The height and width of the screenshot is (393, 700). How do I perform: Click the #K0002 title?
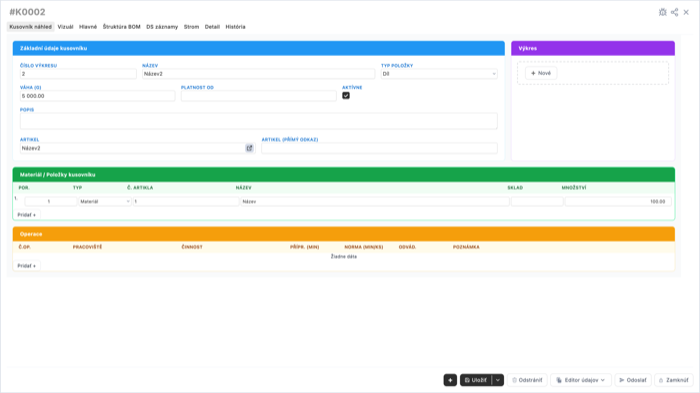pyautogui.click(x=27, y=12)
